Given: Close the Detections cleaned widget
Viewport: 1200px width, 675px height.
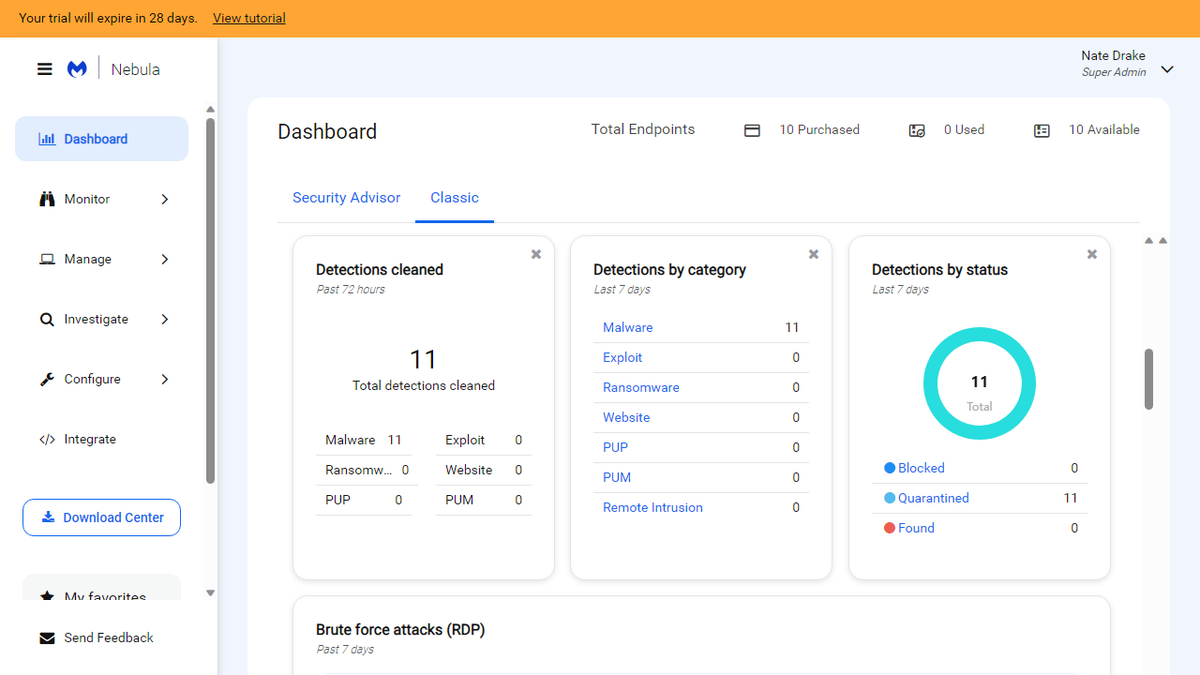Looking at the screenshot, I should [x=535, y=254].
